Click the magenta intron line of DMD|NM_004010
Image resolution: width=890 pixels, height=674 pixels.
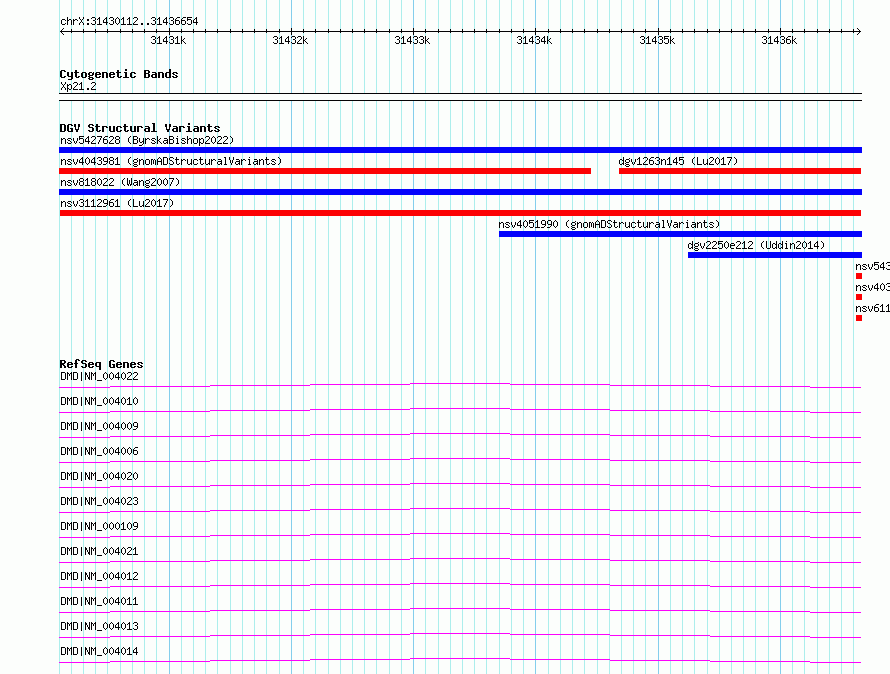(x=460, y=409)
